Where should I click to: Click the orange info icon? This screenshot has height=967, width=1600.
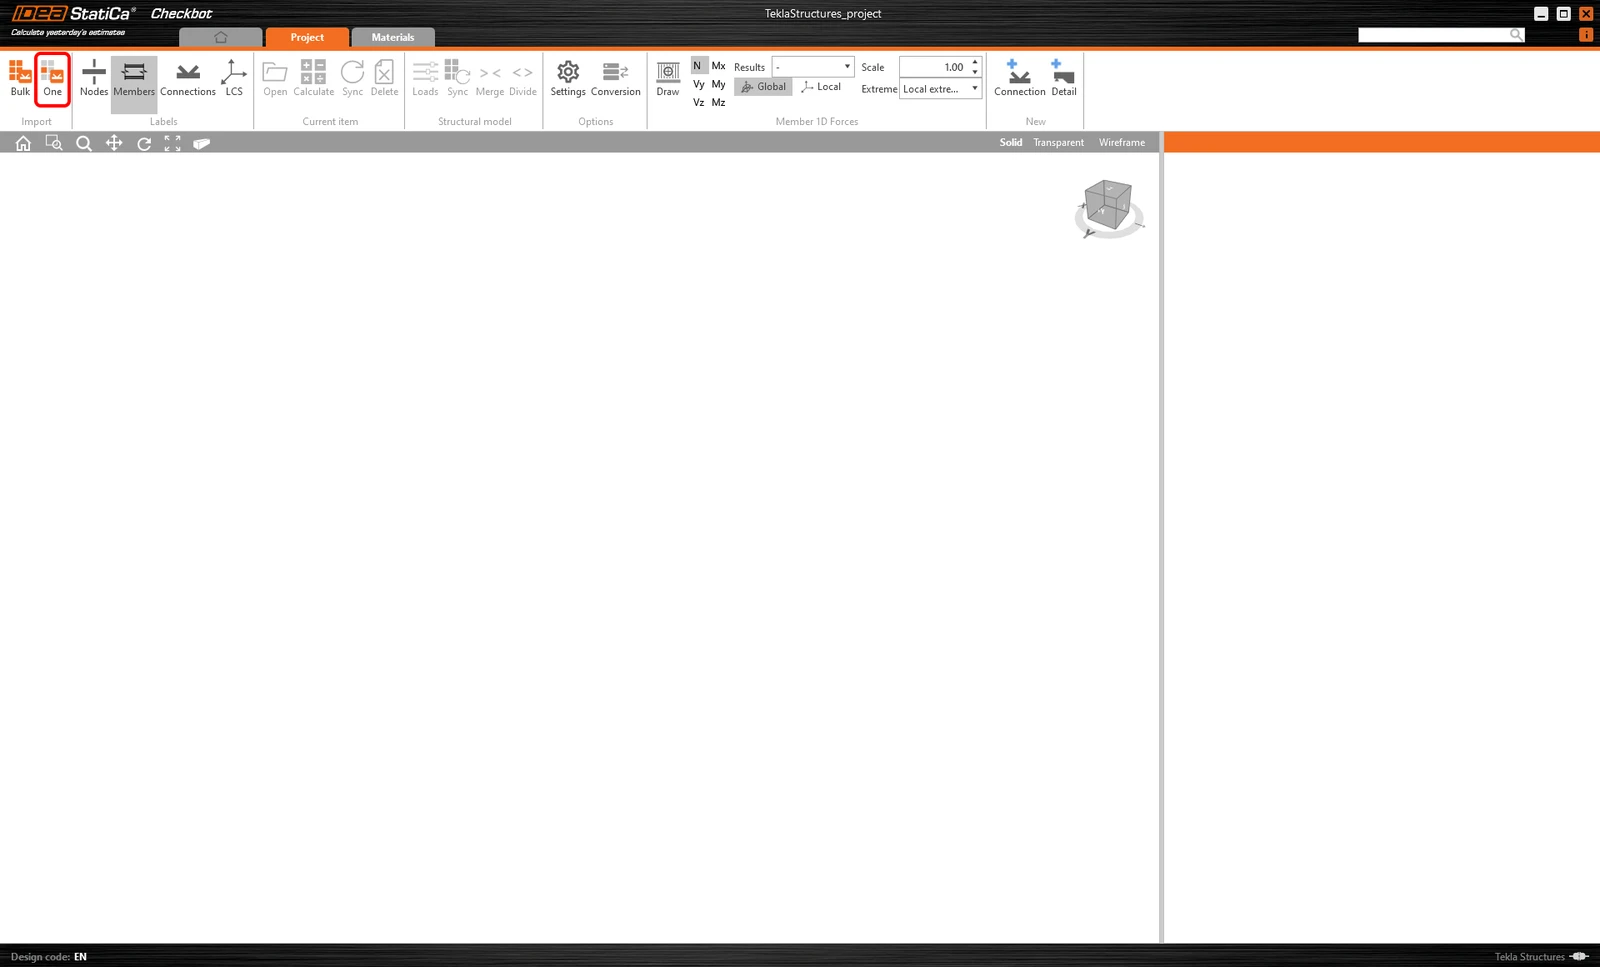point(1586,35)
